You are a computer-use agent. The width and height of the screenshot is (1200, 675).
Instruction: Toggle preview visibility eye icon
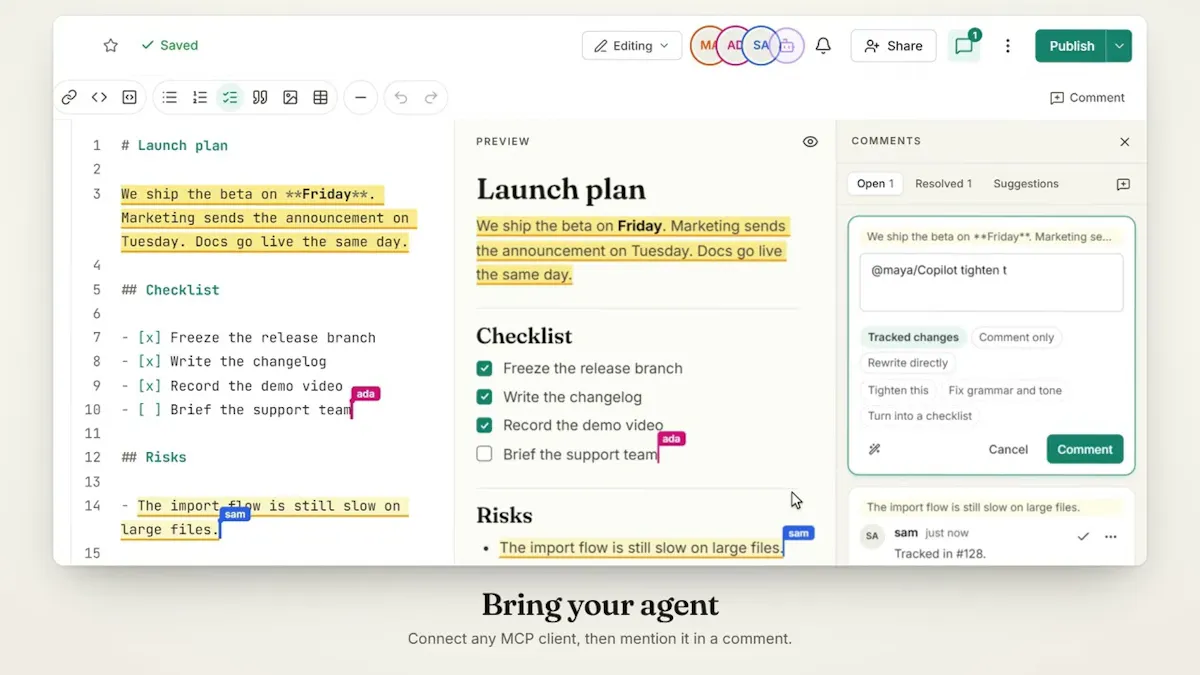coord(810,142)
